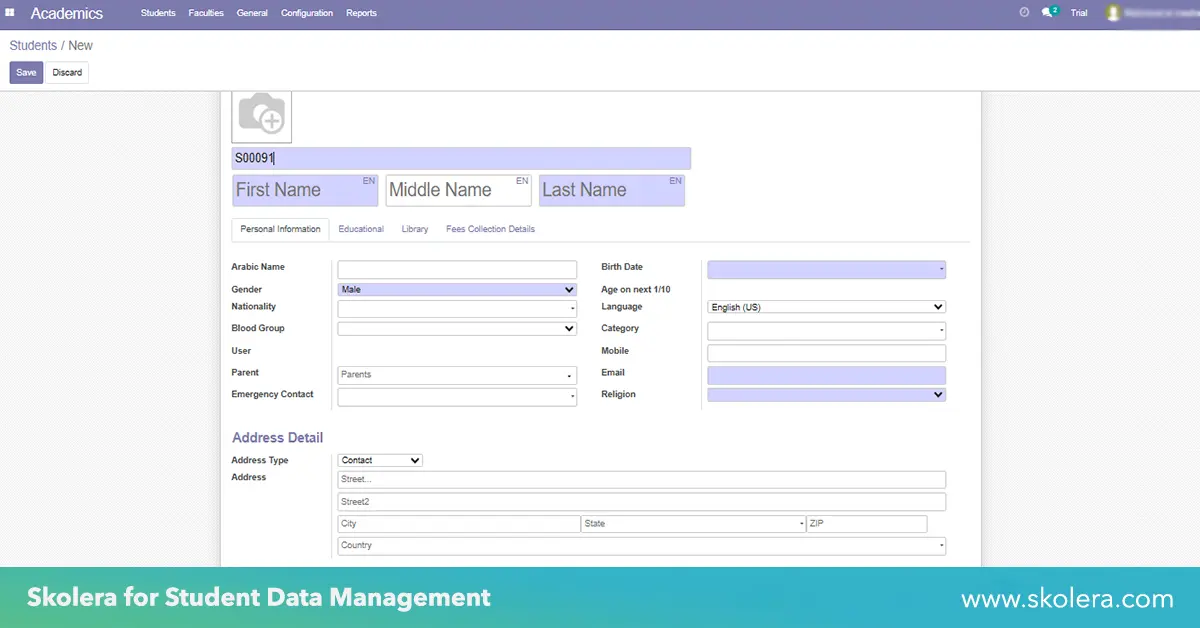Focus the First Name field
Screen dimensions: 1200x628
[x=305, y=190]
